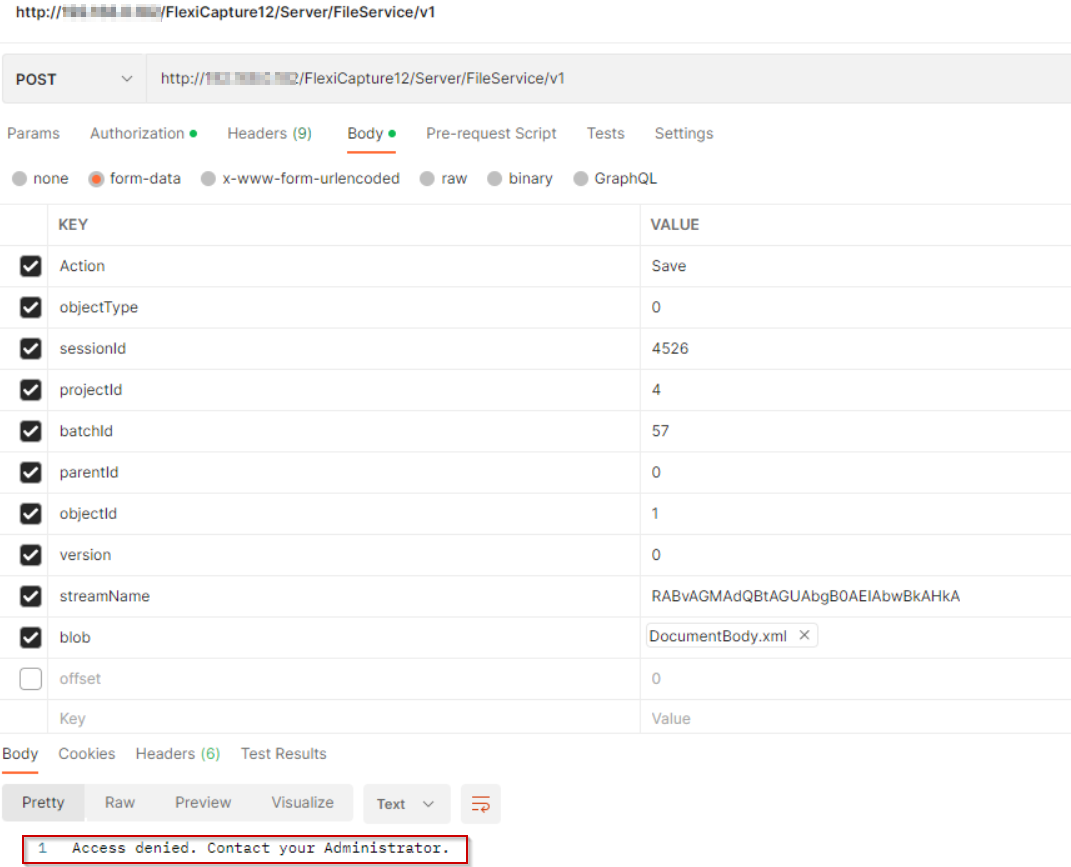Click the empty Value placeholder field

pyautogui.click(x=855, y=719)
